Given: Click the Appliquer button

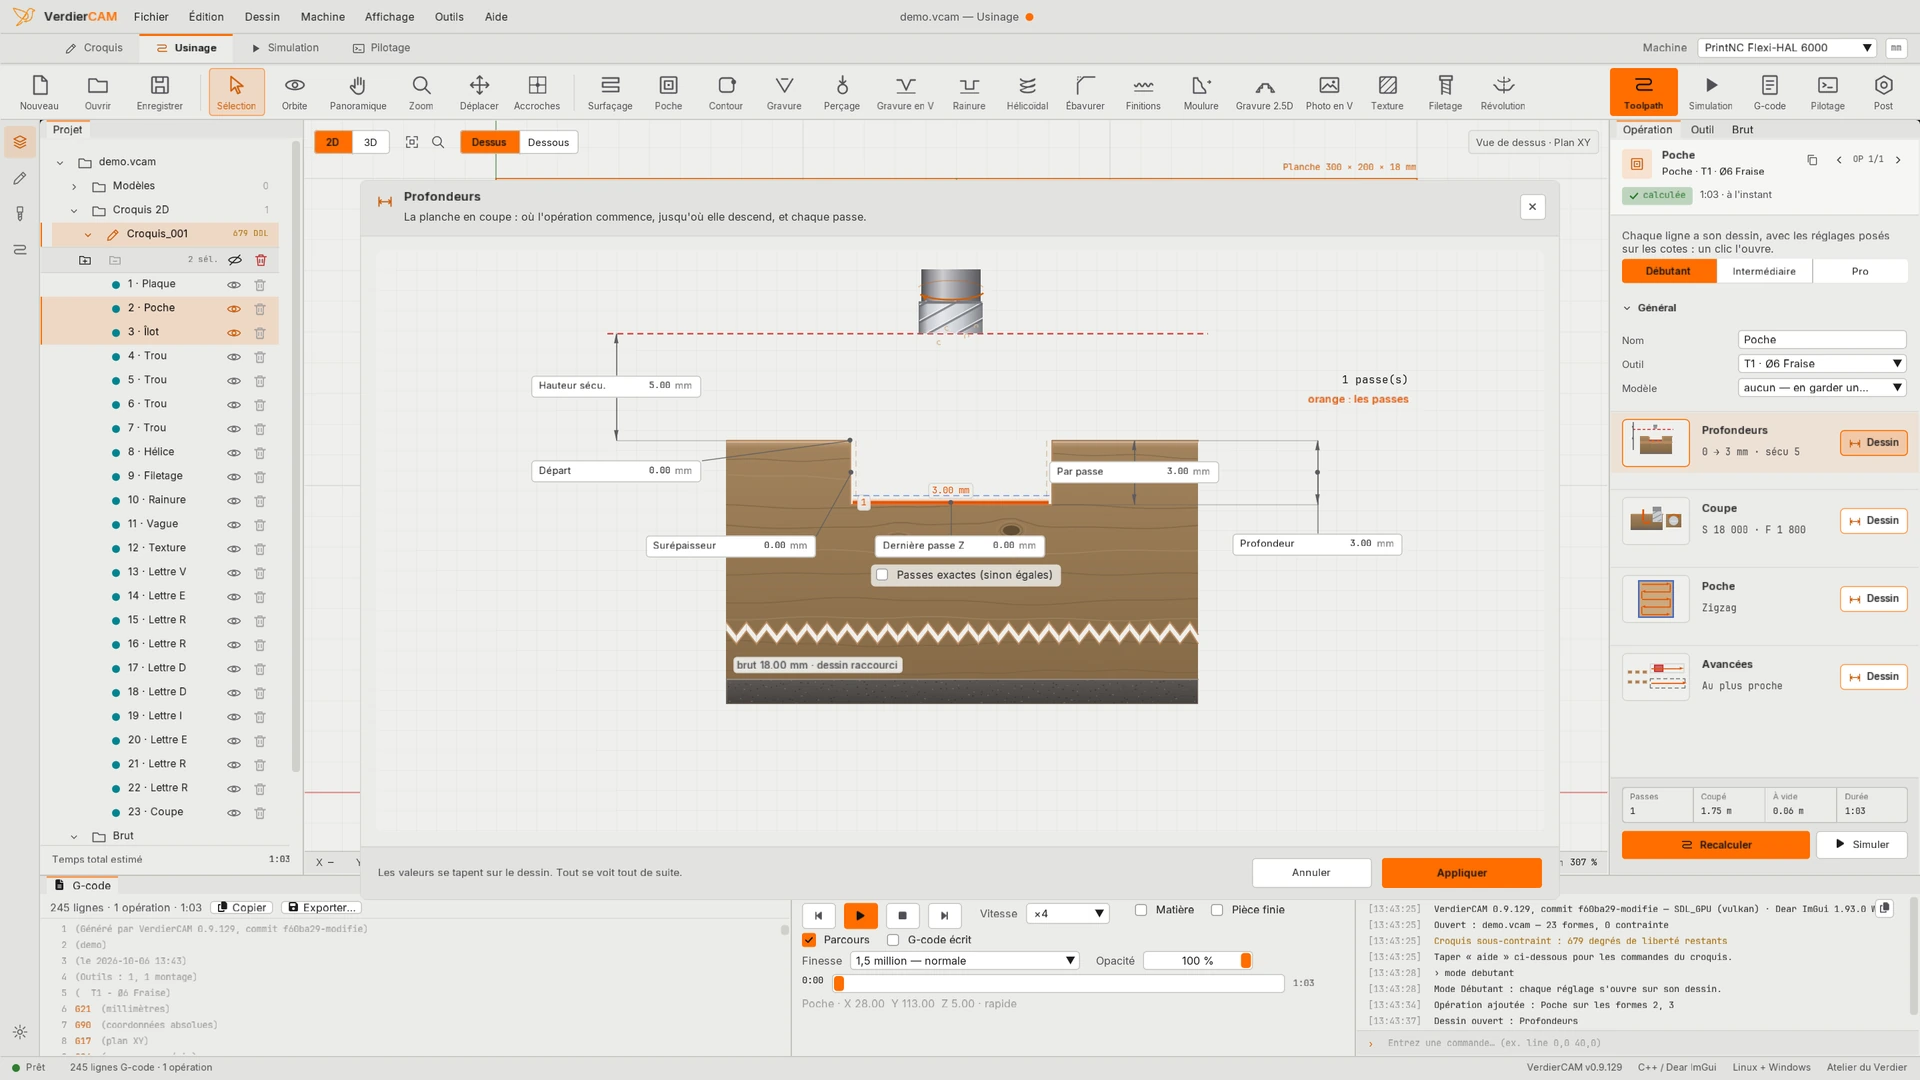Looking at the screenshot, I should pyautogui.click(x=1461, y=873).
